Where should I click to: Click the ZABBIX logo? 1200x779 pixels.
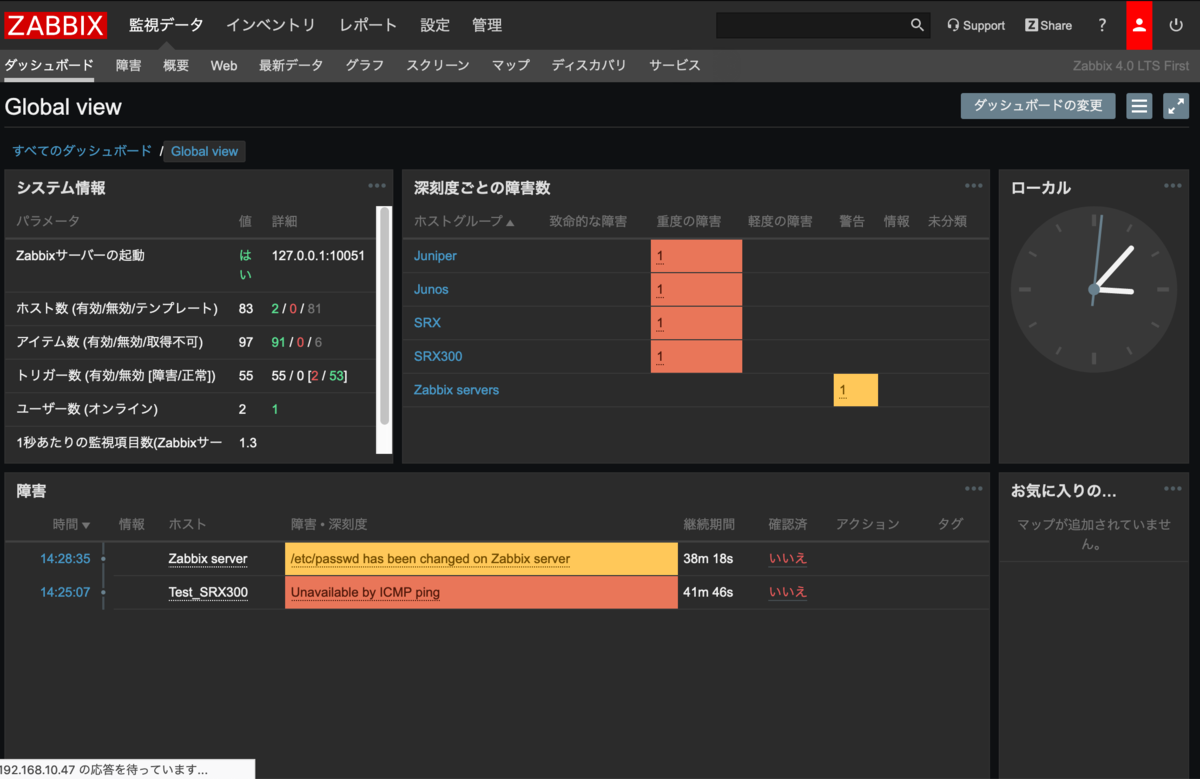pyautogui.click(x=57, y=25)
